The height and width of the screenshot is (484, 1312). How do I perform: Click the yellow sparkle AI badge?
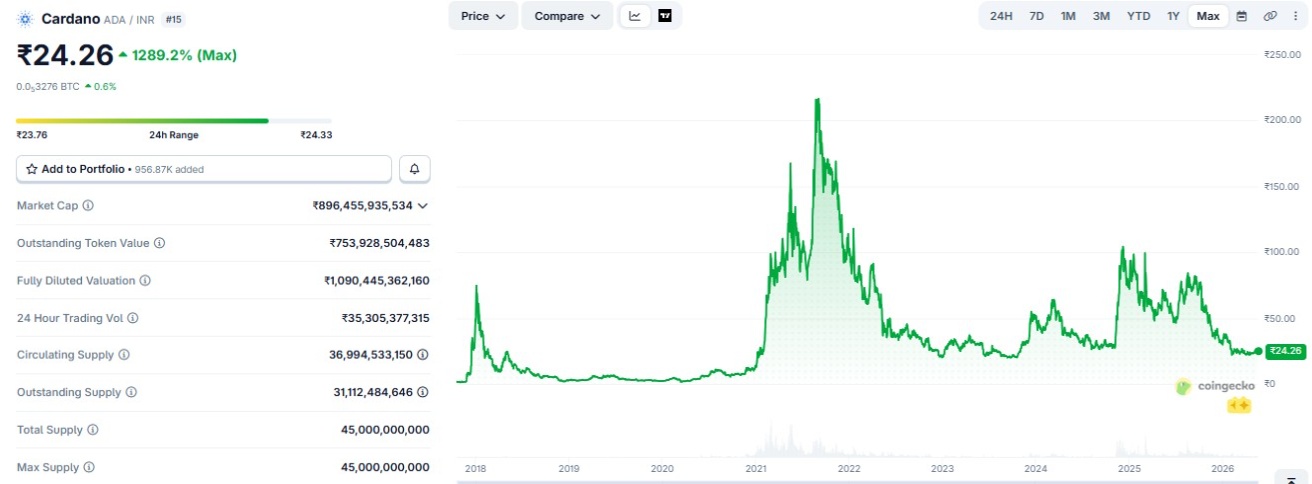(x=1238, y=405)
